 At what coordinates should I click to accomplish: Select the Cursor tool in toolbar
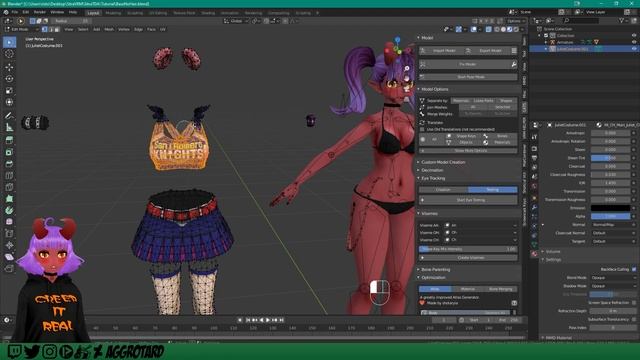coord(9,54)
